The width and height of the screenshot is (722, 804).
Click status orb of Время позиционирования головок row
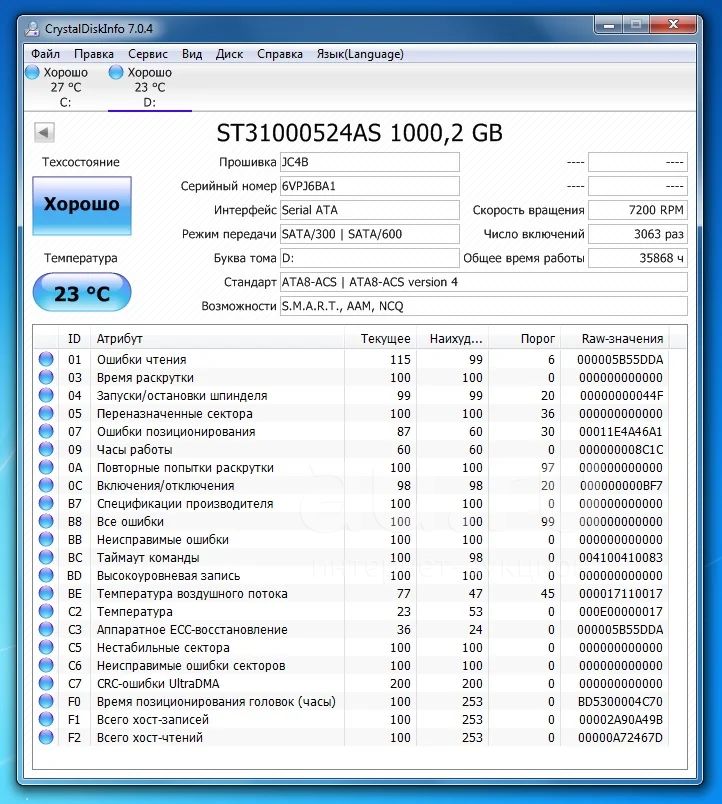pos(46,700)
